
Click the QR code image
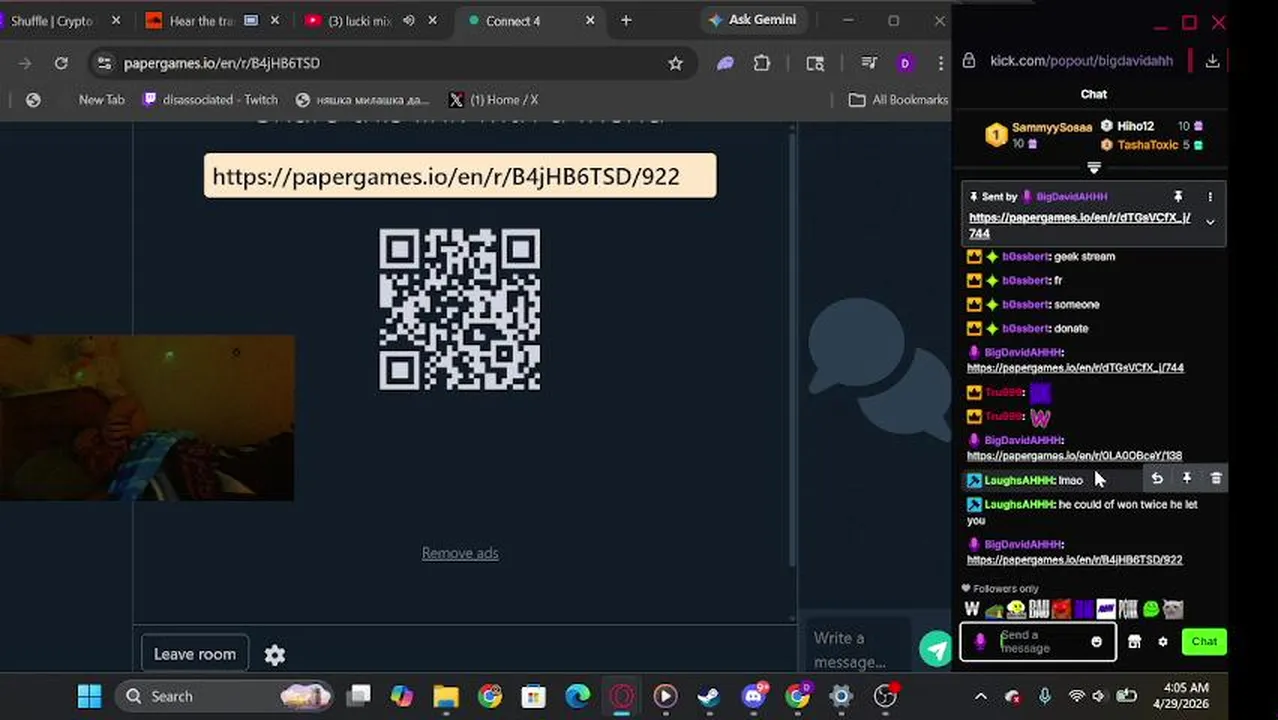[460, 309]
